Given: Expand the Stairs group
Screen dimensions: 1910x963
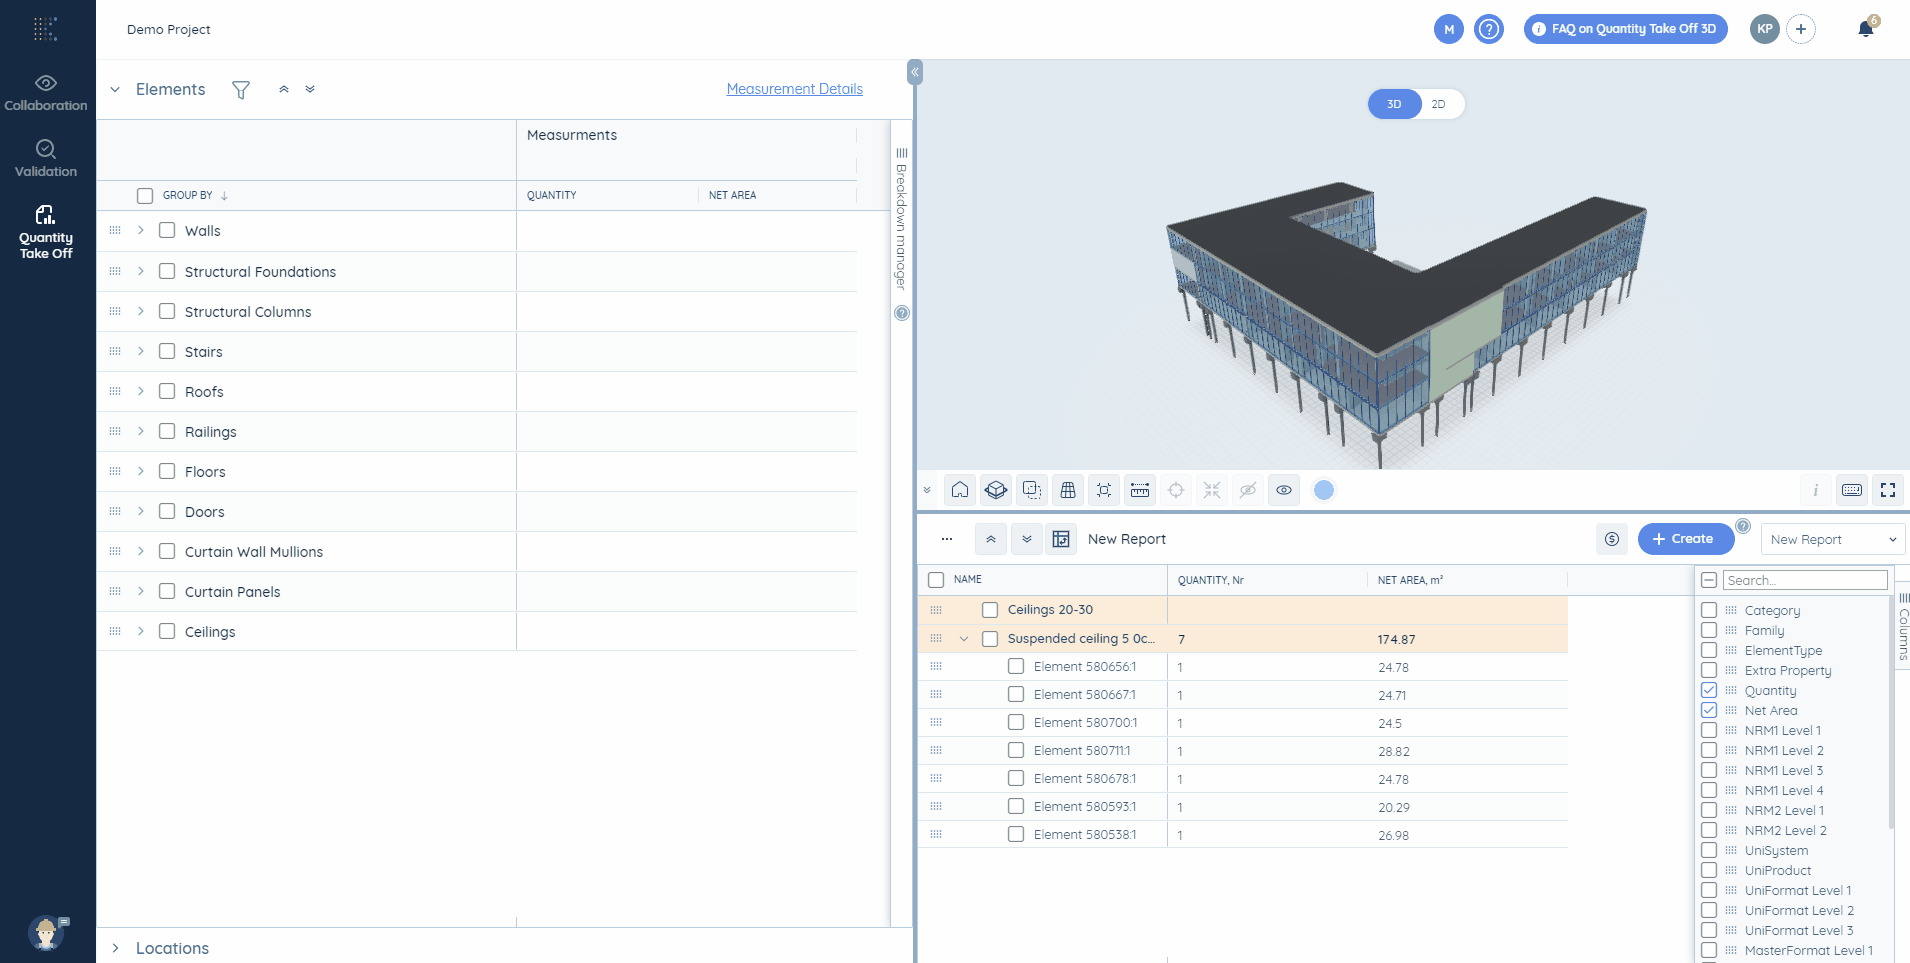Looking at the screenshot, I should point(141,351).
